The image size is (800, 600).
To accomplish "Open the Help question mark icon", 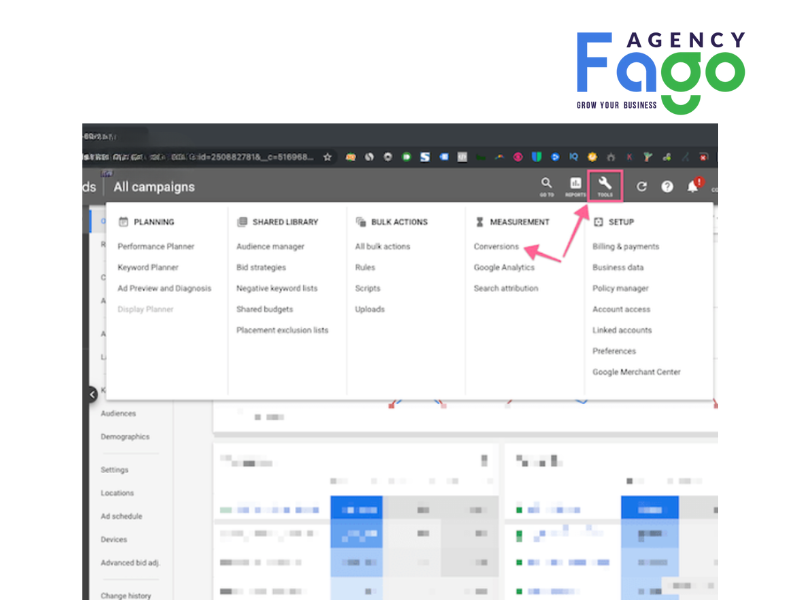I will [x=667, y=186].
